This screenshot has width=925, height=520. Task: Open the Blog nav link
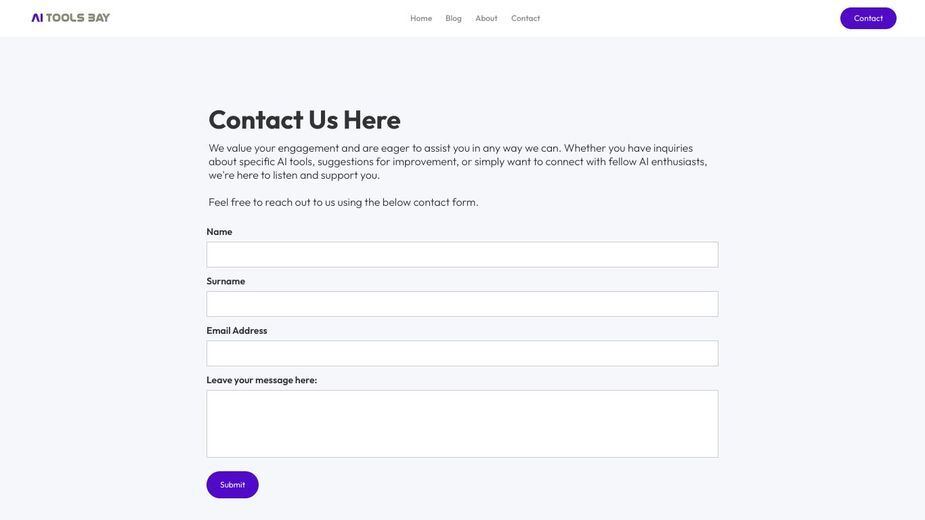(x=454, y=18)
